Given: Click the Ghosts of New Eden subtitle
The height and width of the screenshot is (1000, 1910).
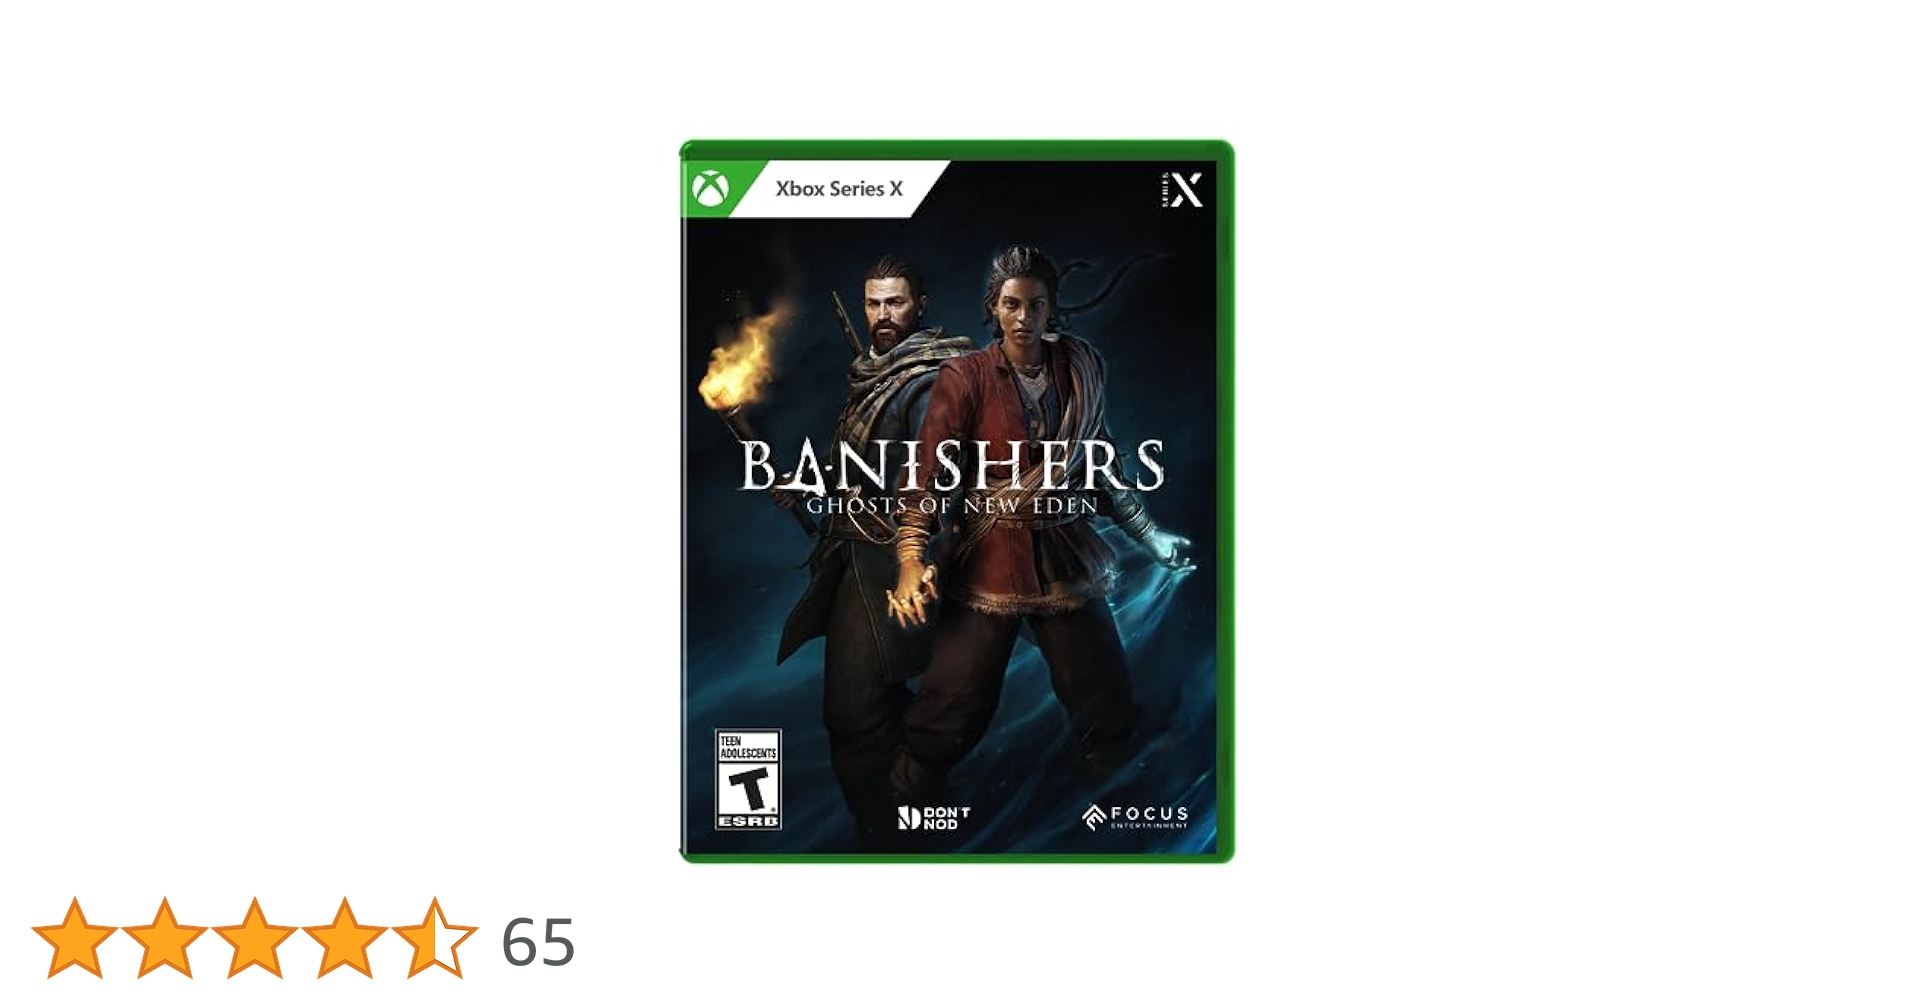Looking at the screenshot, I should (x=952, y=506).
